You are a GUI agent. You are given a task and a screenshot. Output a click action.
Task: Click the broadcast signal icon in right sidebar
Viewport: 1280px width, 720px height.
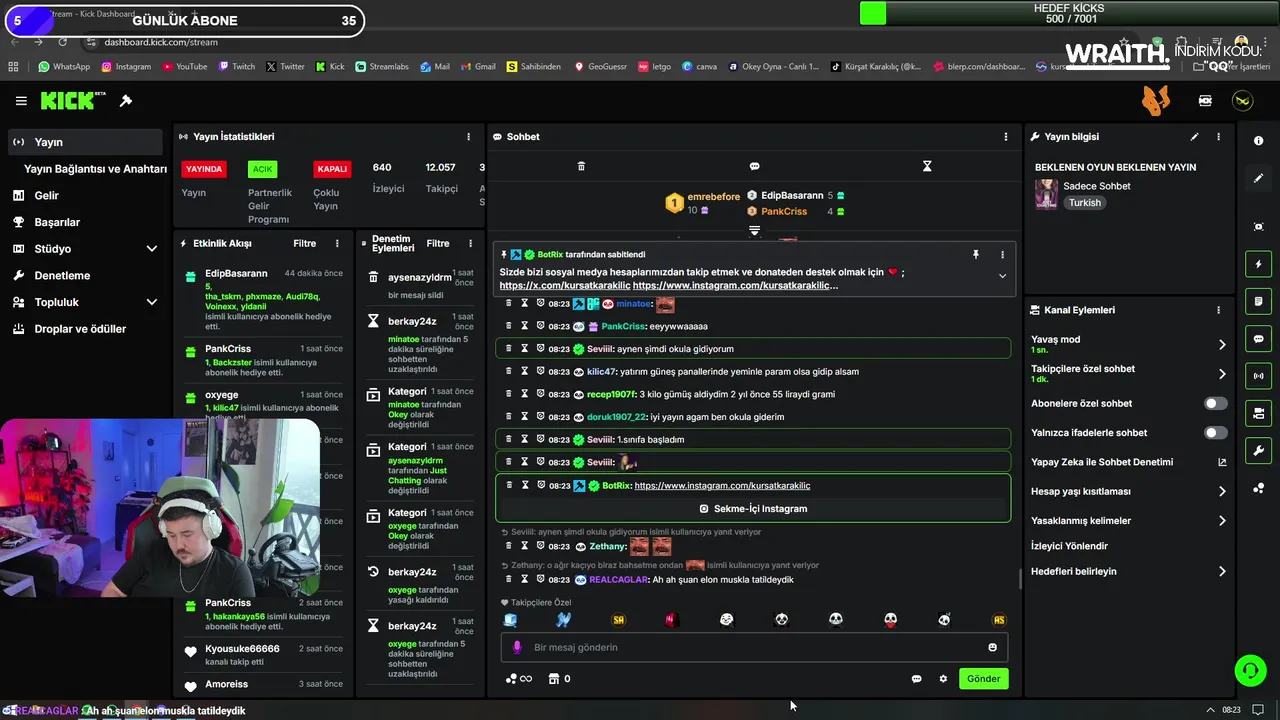[x=1258, y=376]
